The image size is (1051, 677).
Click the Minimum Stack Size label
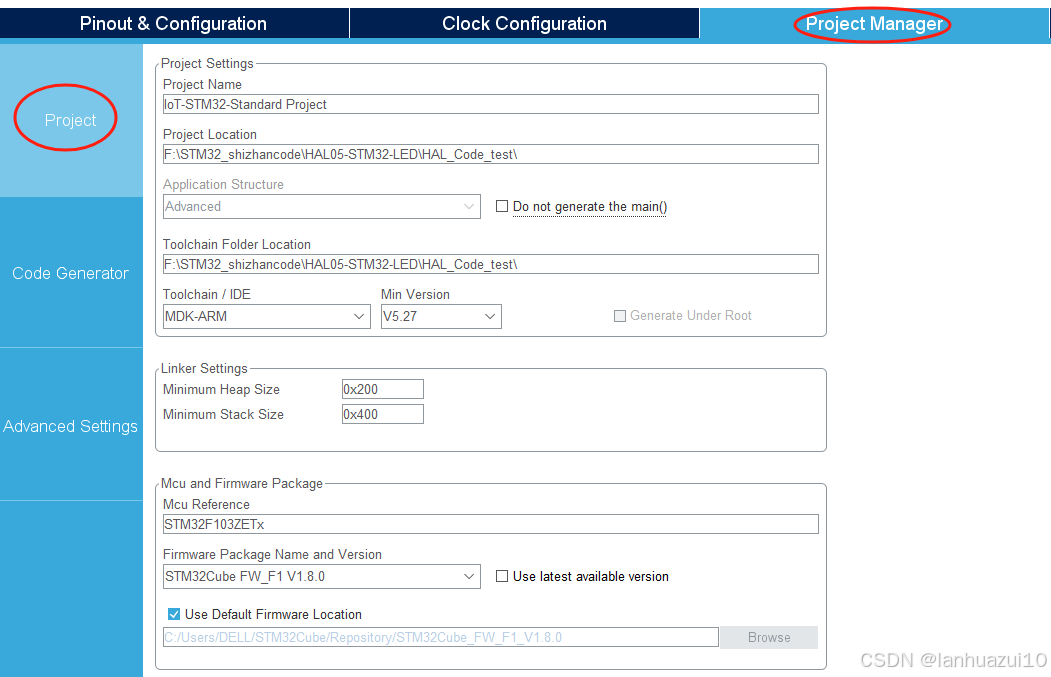[223, 414]
